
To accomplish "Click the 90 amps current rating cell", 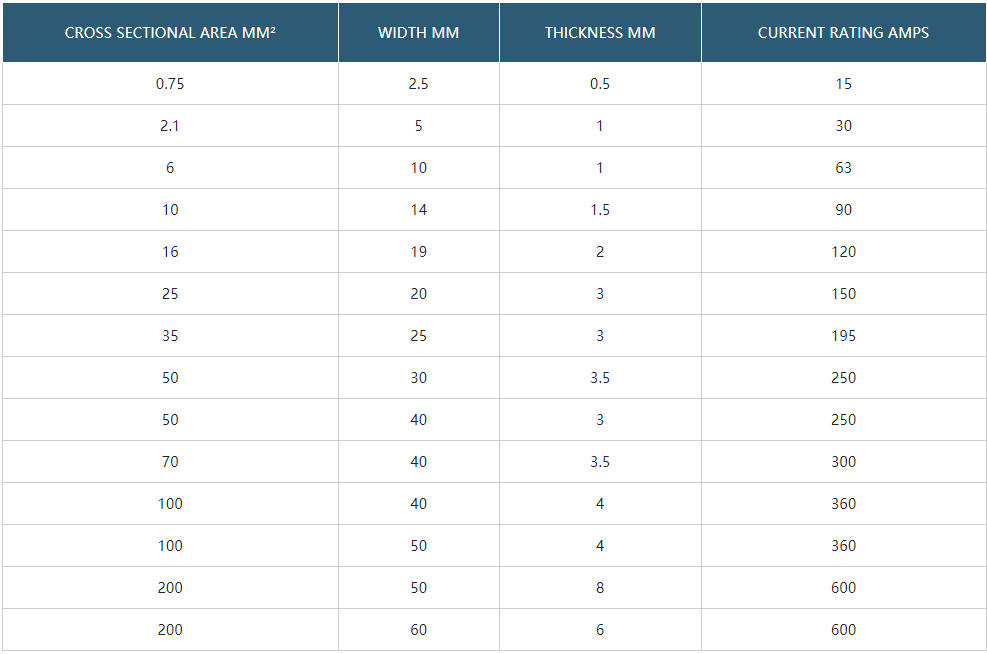I will click(x=843, y=210).
